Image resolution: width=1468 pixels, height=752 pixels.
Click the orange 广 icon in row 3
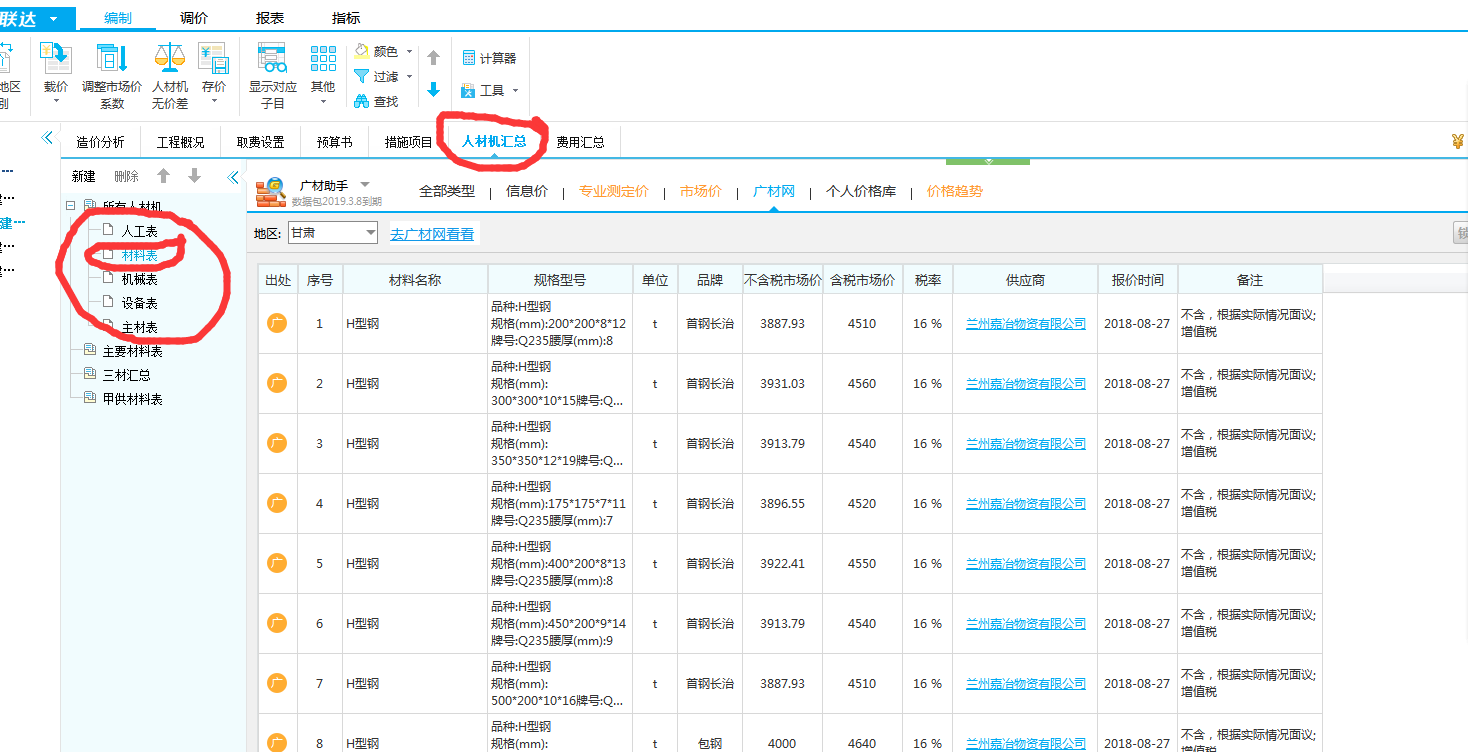pos(277,443)
